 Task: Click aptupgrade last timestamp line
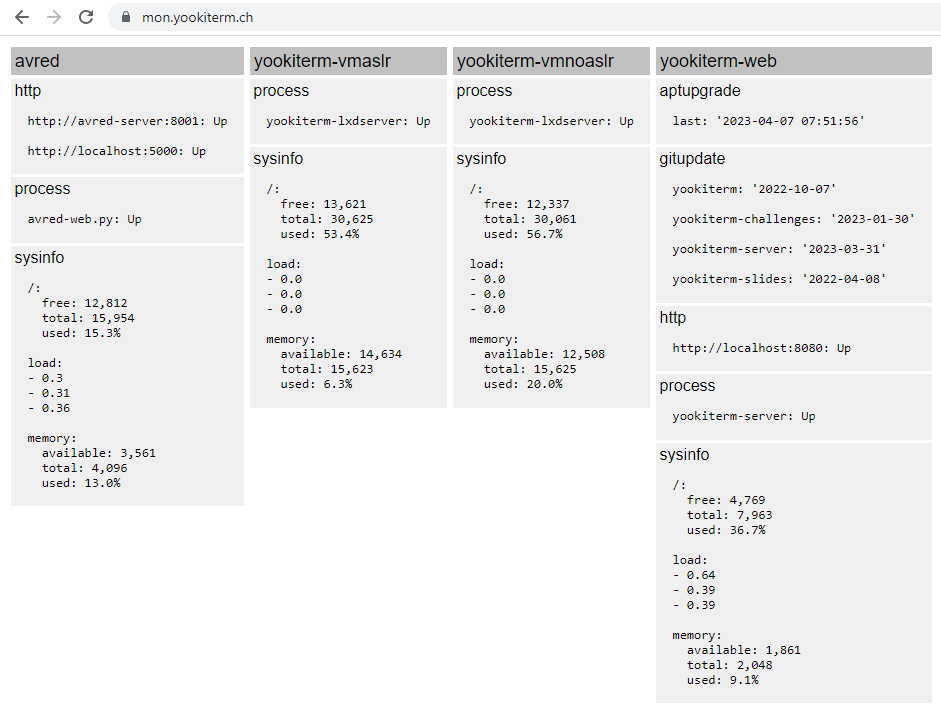(x=768, y=121)
